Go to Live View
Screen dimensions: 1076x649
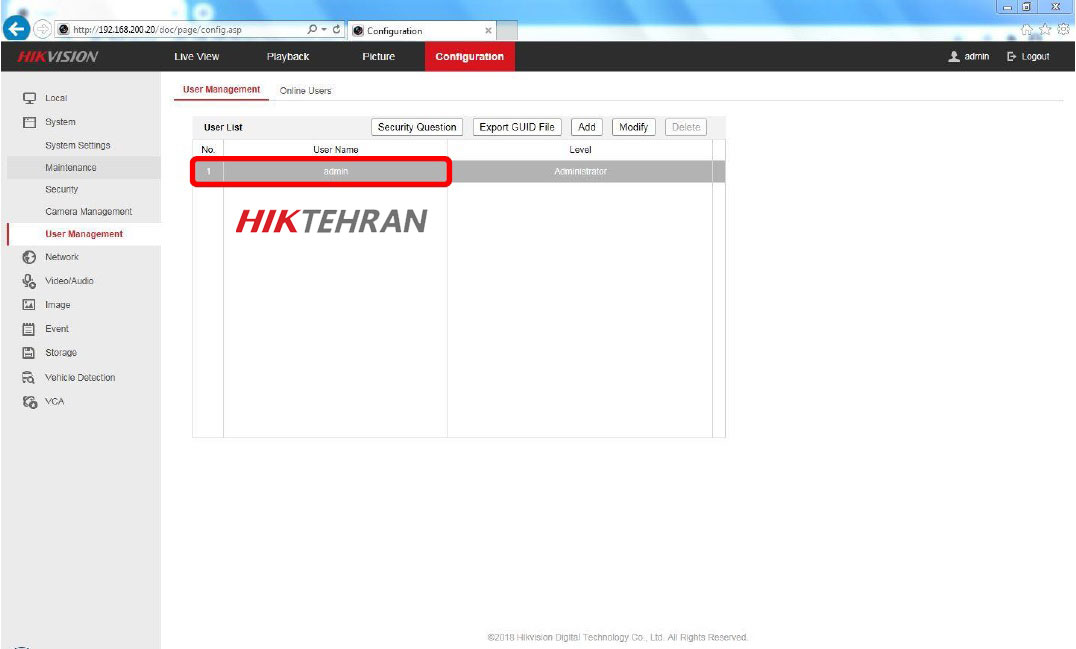pyautogui.click(x=196, y=56)
